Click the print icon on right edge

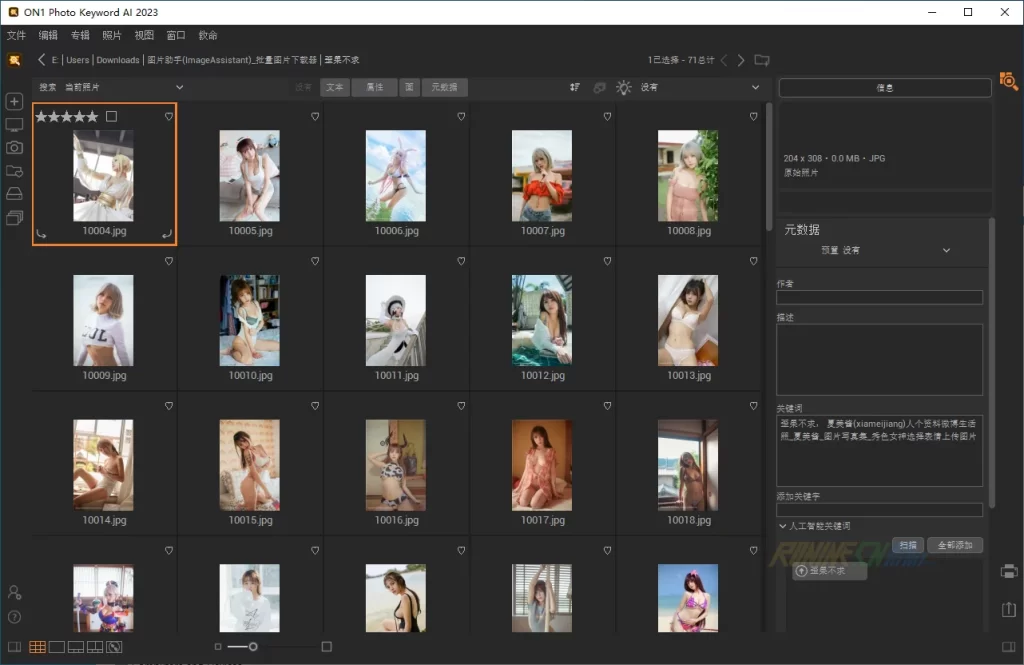click(1008, 572)
